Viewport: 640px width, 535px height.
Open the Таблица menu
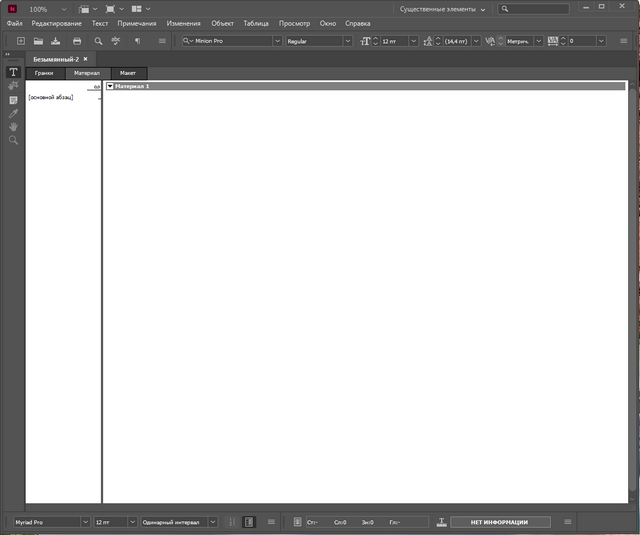(256, 23)
